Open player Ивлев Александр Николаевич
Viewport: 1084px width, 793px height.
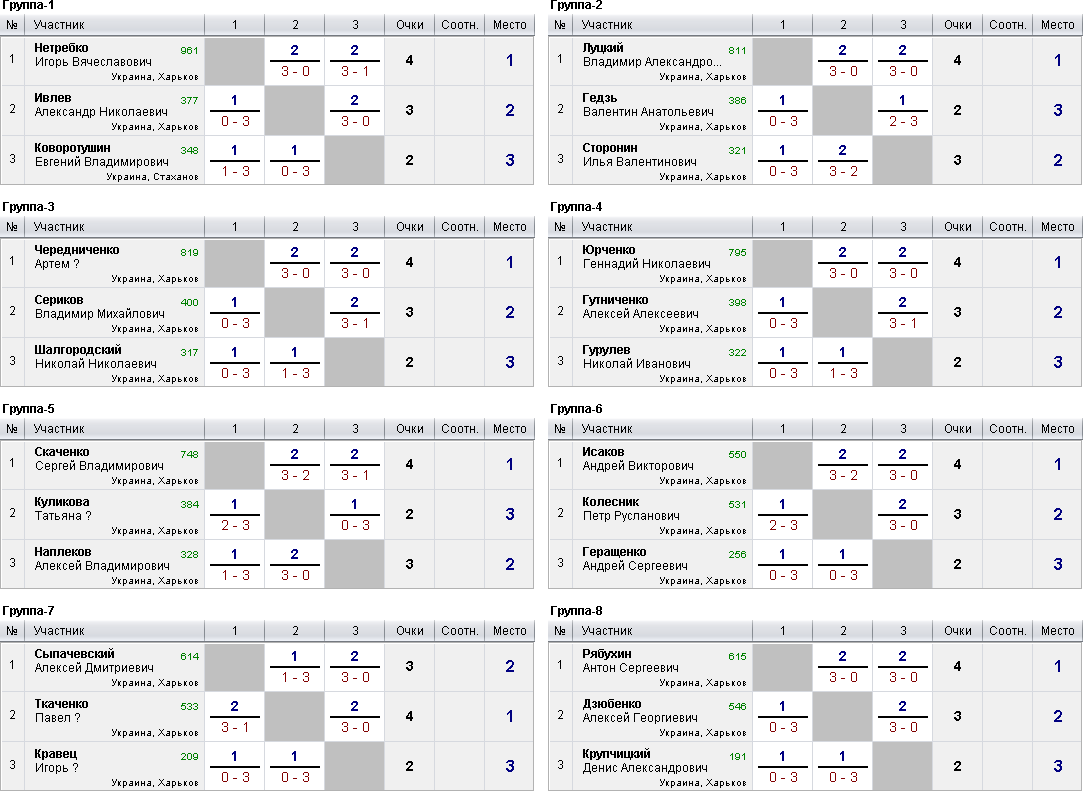[x=101, y=104]
